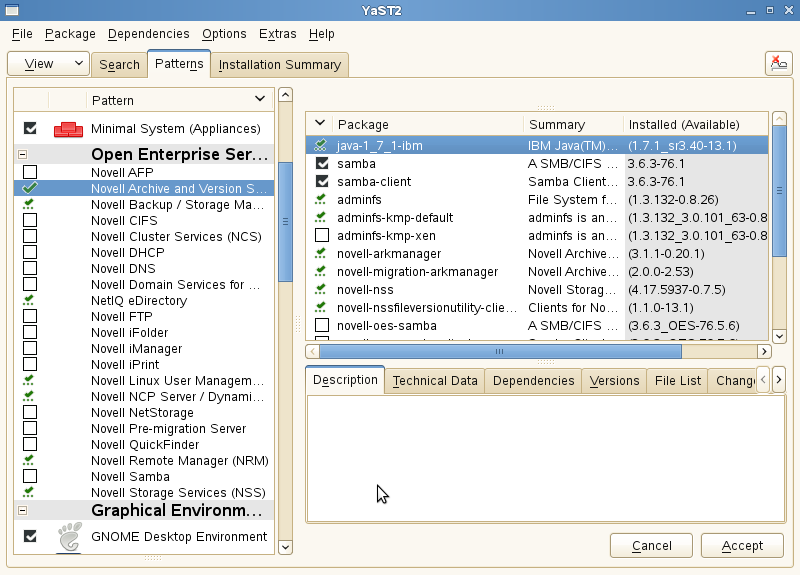This screenshot has height=575, width=800.
Task: Click status icon next to adminfs package
Action: point(321,200)
